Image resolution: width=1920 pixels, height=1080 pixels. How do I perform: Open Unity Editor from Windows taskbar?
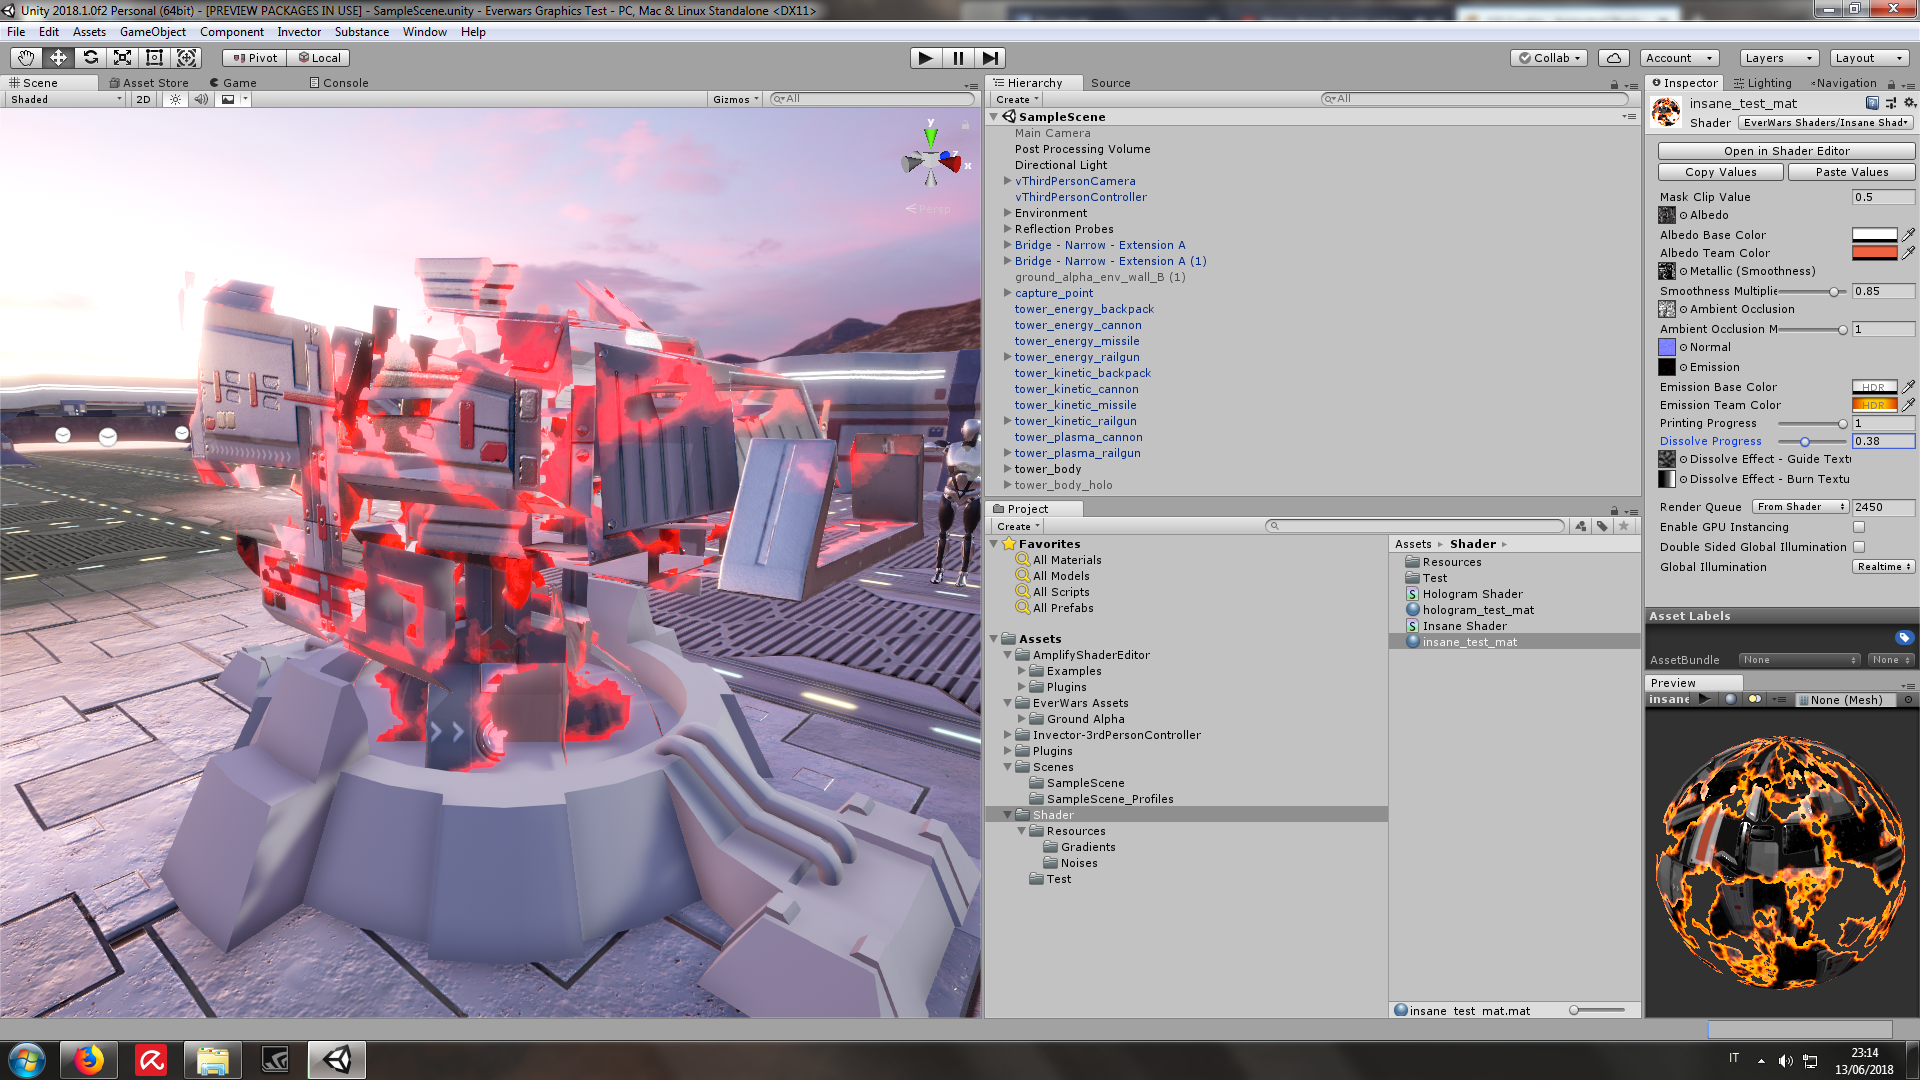tap(337, 1059)
